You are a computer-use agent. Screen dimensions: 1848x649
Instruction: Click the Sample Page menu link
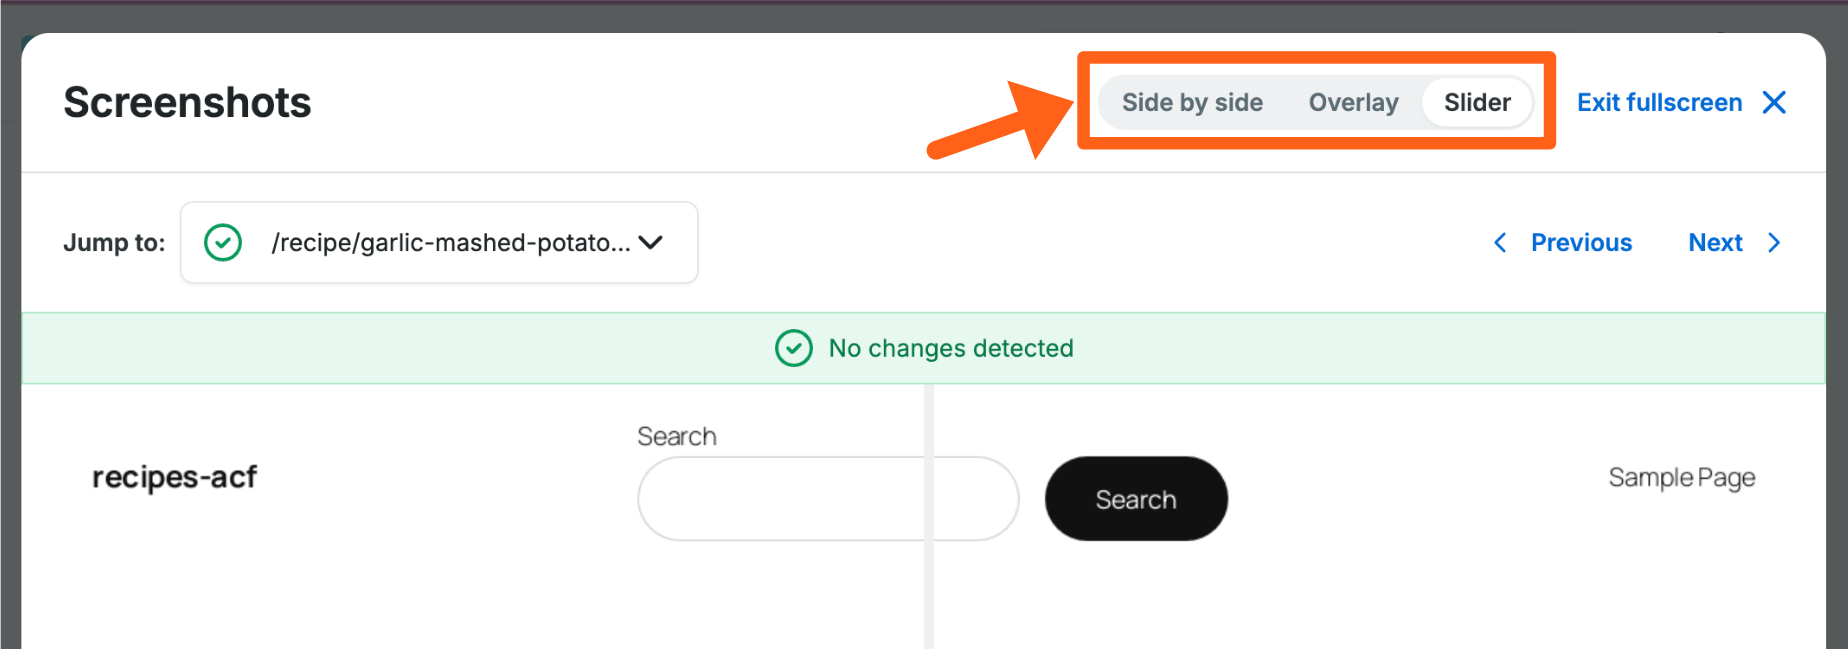[1681, 478]
